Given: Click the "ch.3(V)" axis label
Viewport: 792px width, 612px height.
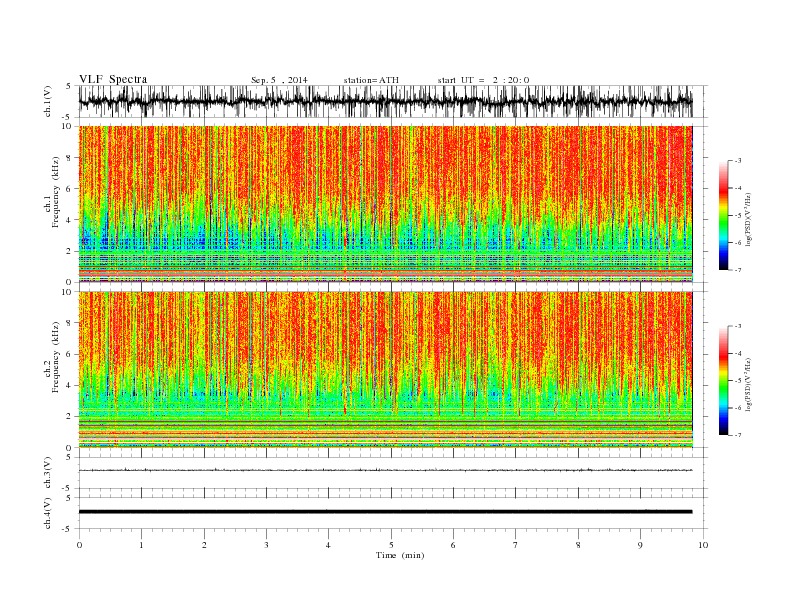Looking at the screenshot, I should 48,473.
